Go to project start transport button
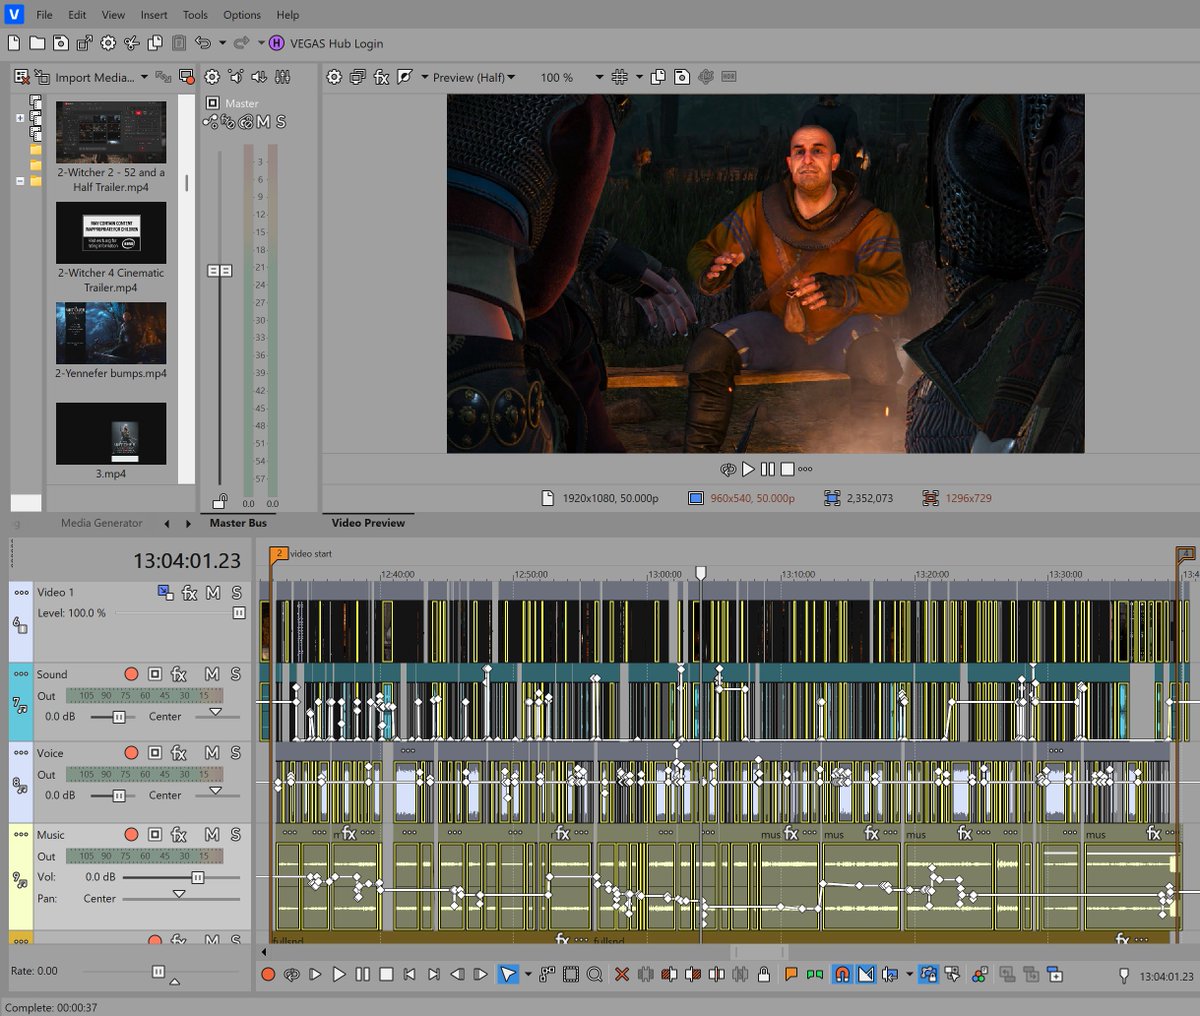The image size is (1200, 1016). coord(409,974)
